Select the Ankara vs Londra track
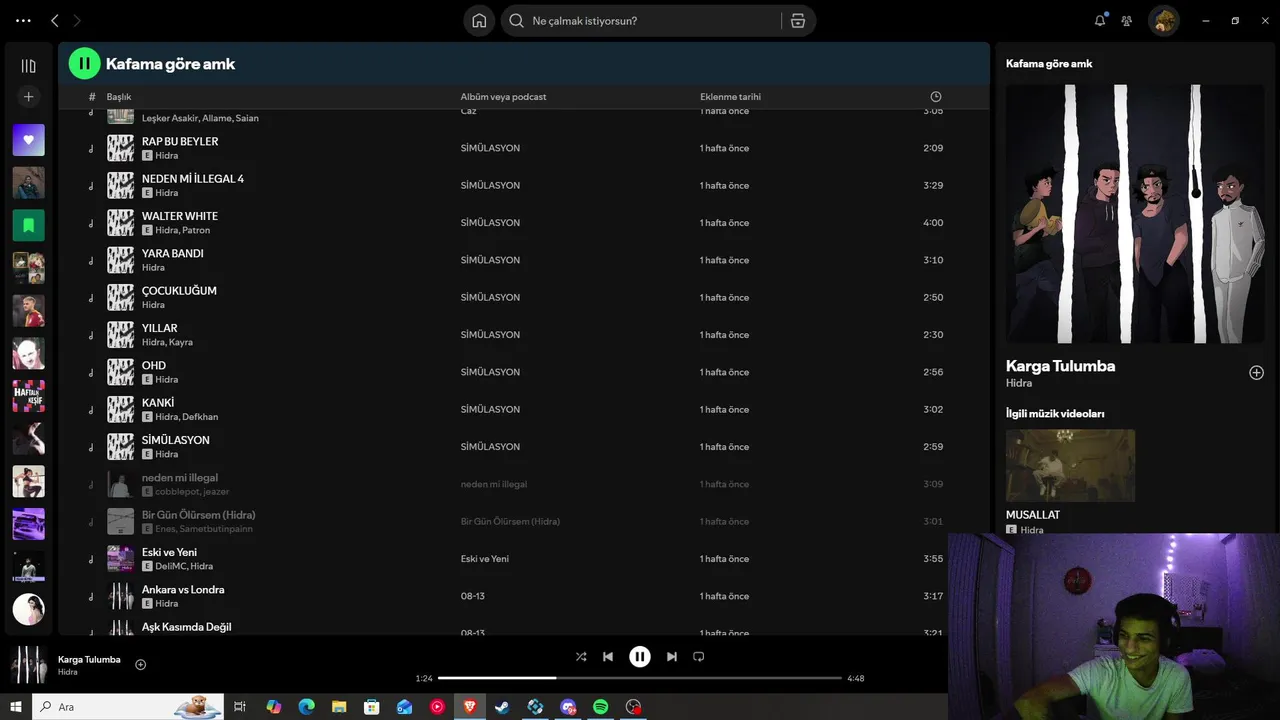 (x=523, y=596)
